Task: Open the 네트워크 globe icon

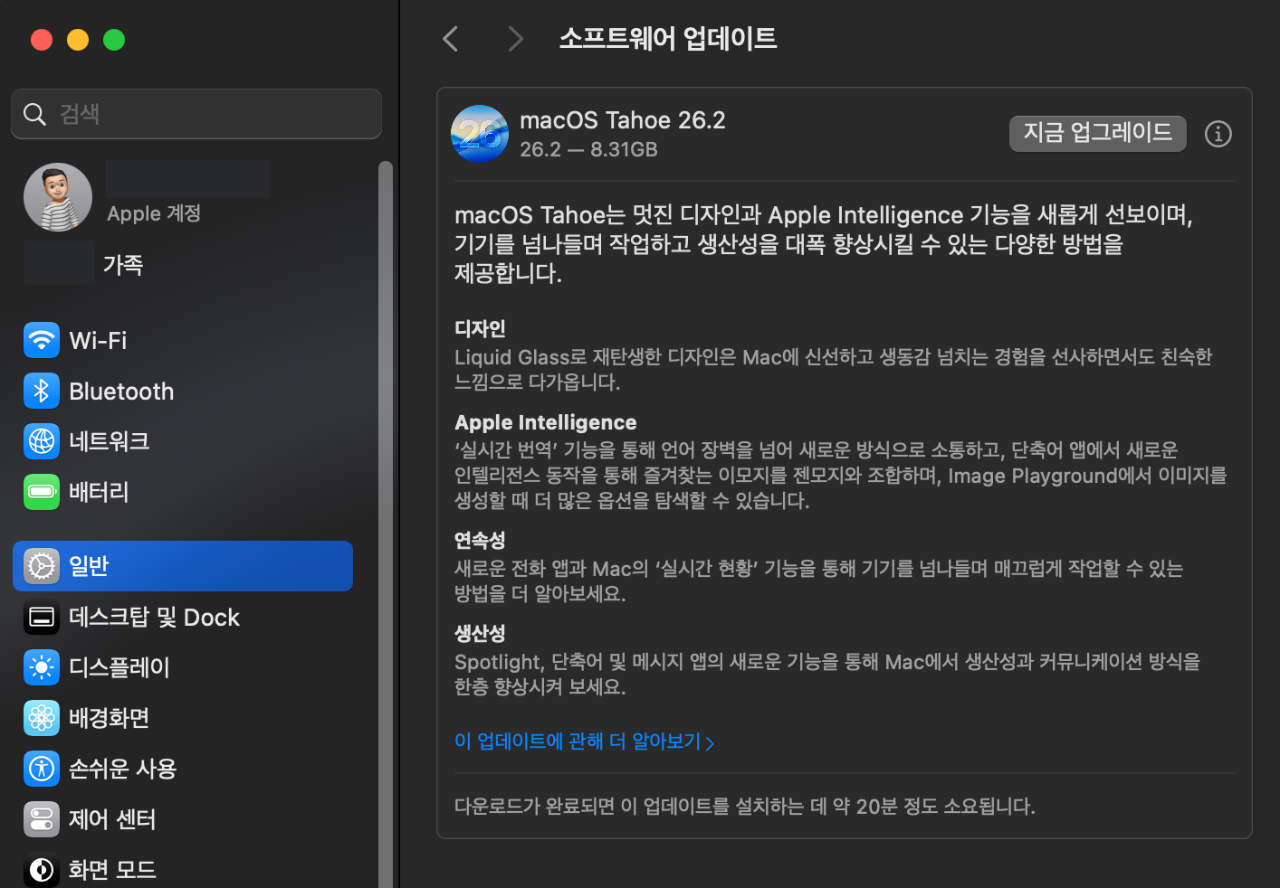Action: [x=41, y=441]
